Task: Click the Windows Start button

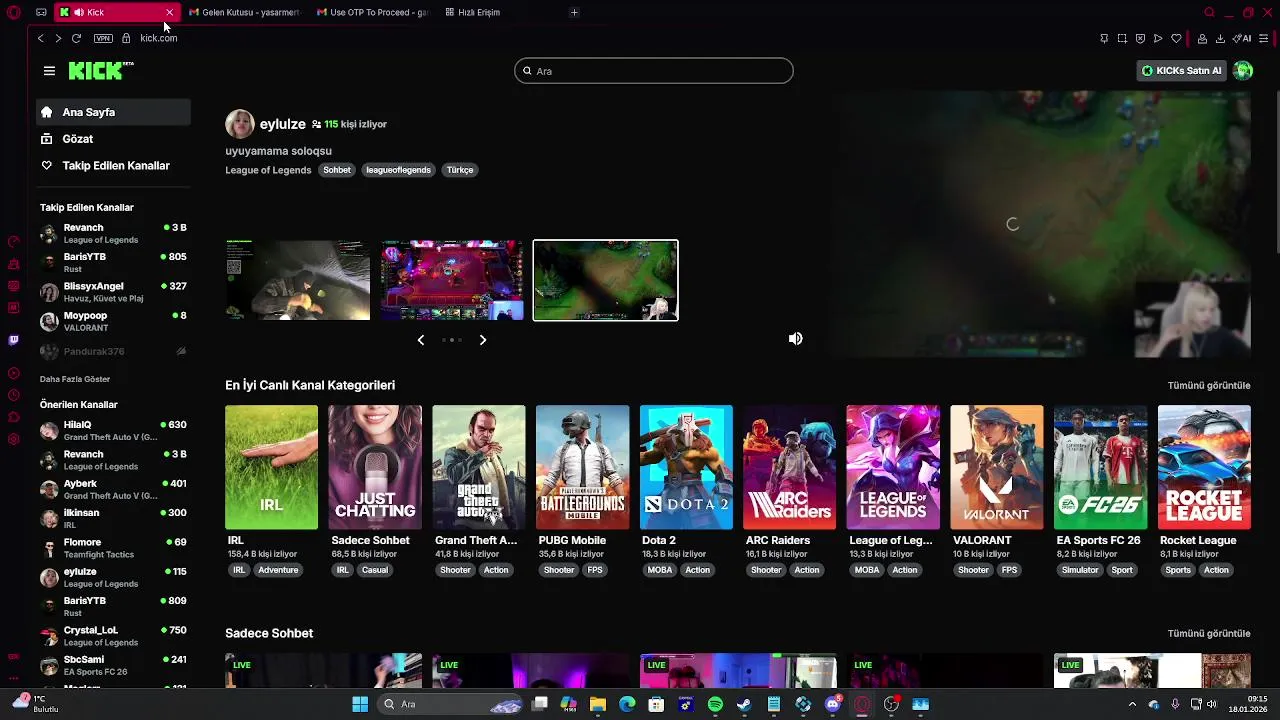Action: (x=360, y=704)
